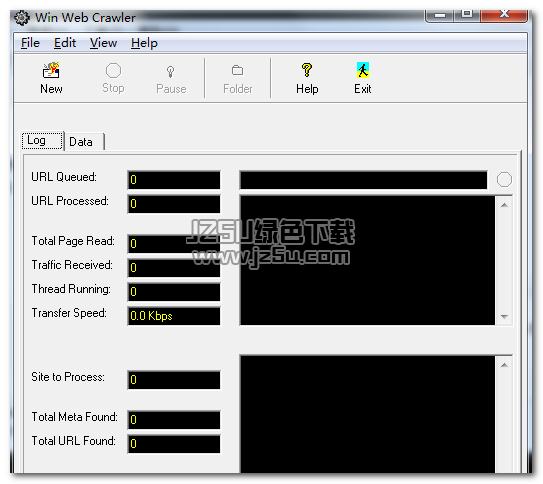Minimize the Win Web Crawler window
543x484 pixels.
click(x=440, y=15)
